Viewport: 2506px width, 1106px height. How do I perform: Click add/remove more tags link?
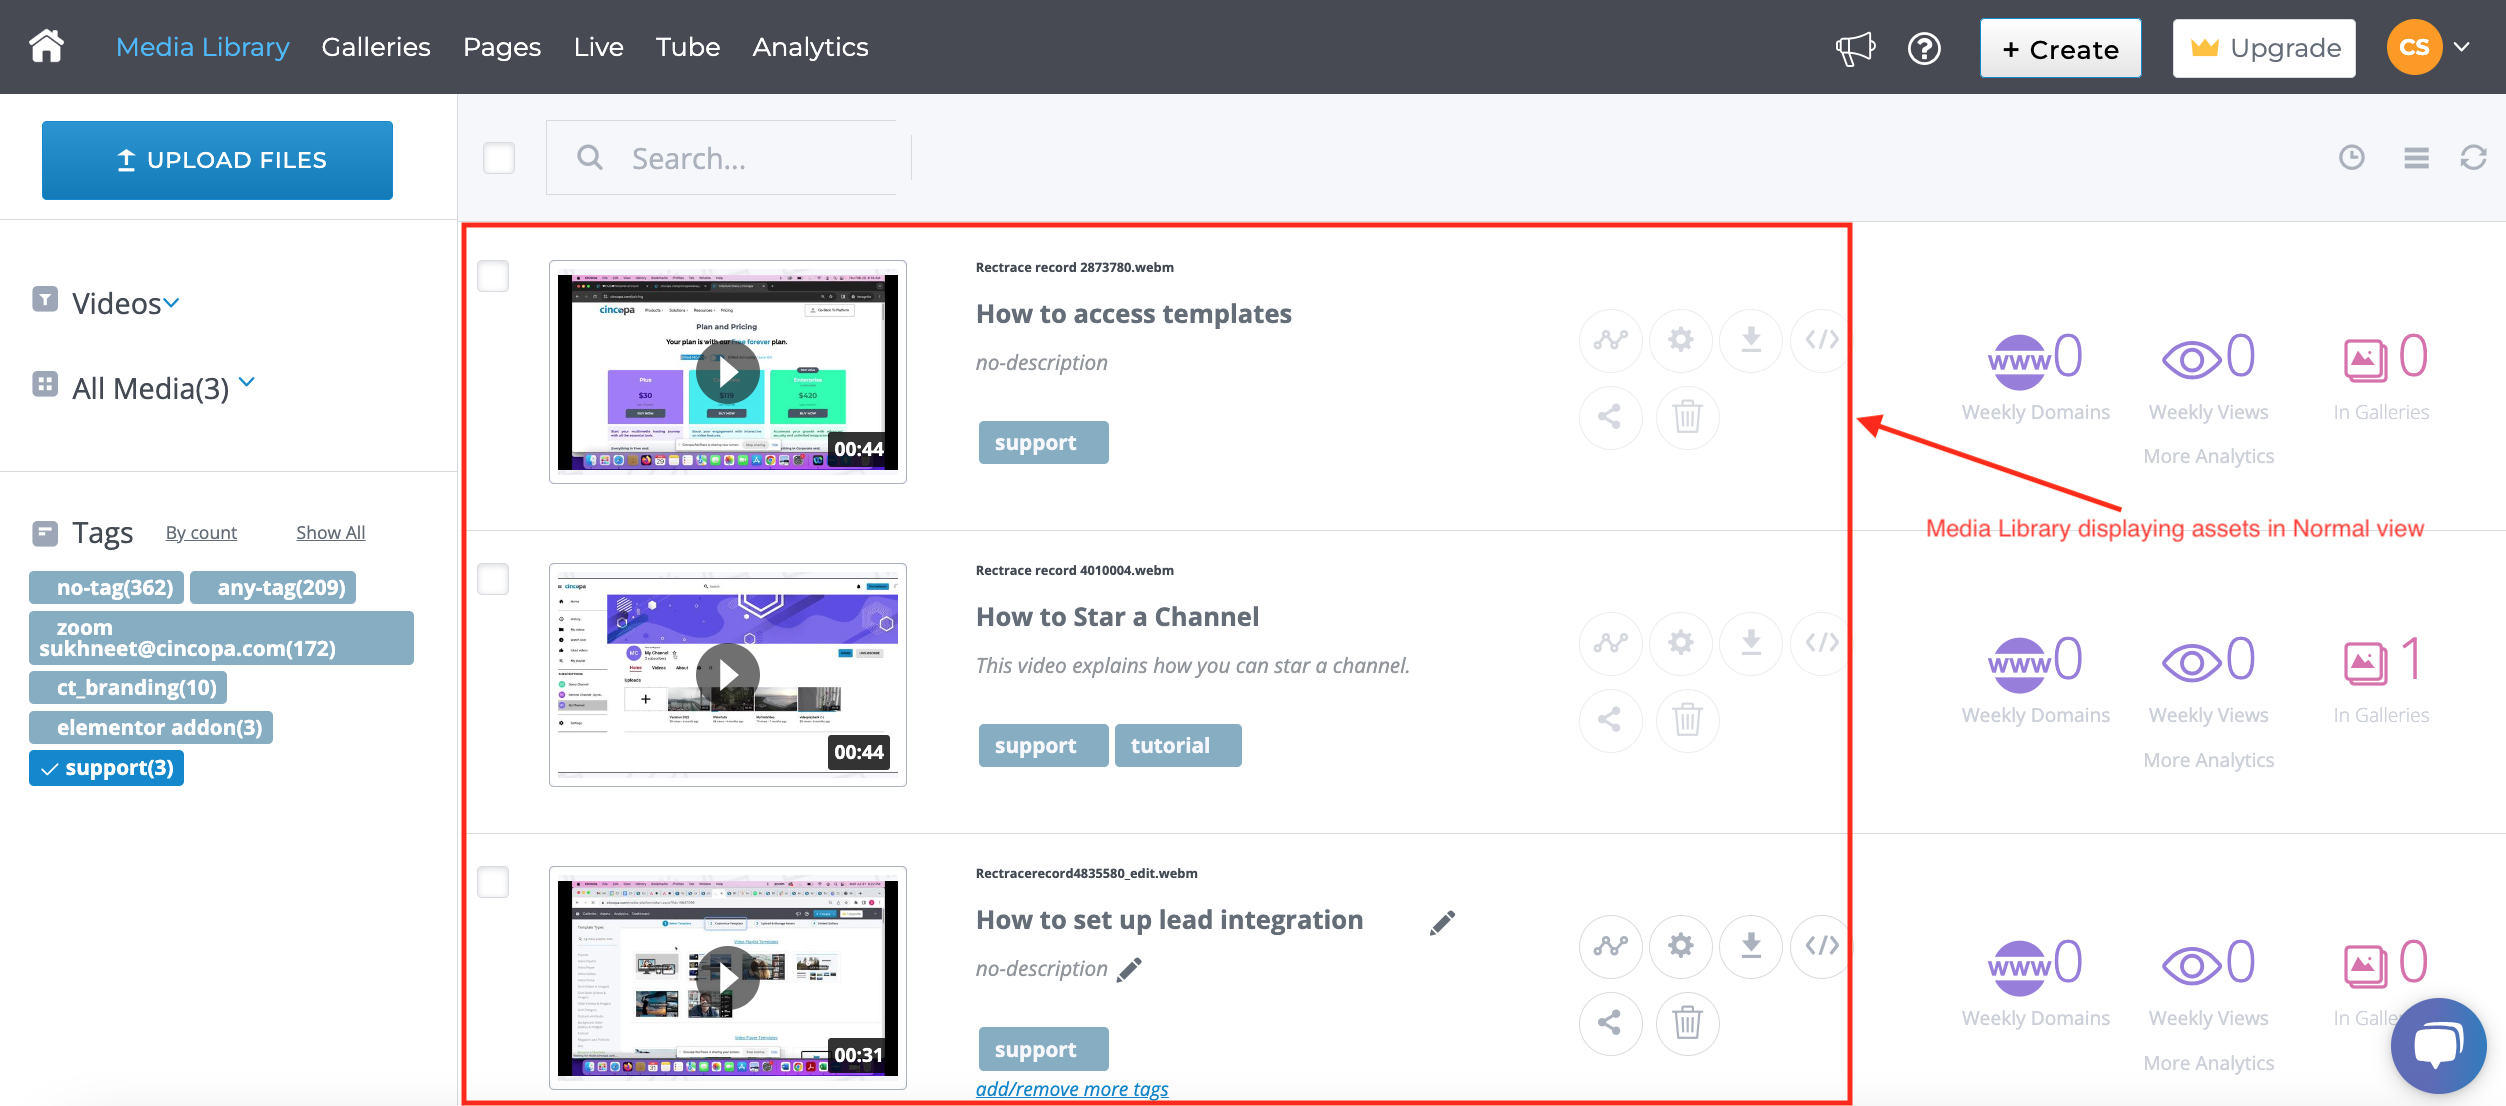click(x=1071, y=1089)
